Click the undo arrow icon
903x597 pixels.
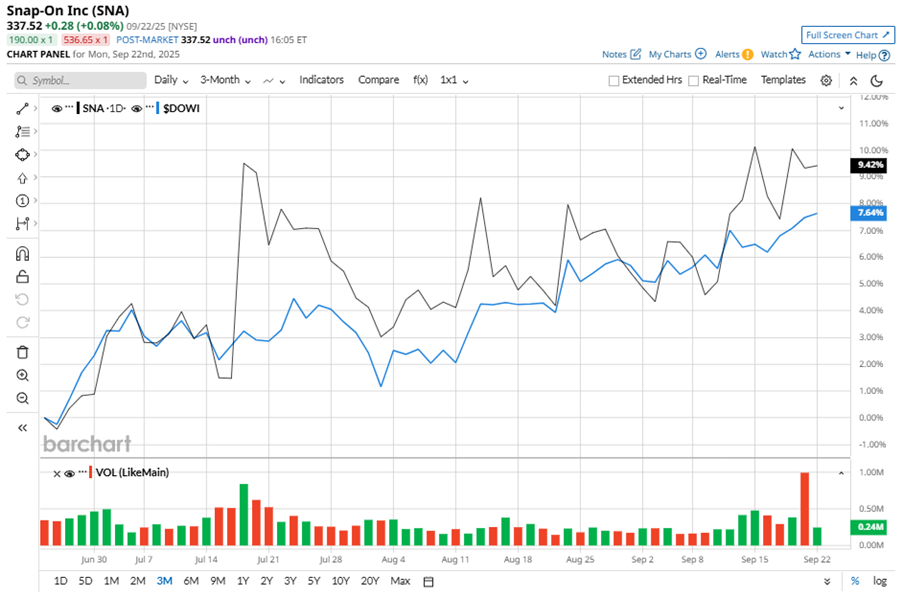pos(22,299)
